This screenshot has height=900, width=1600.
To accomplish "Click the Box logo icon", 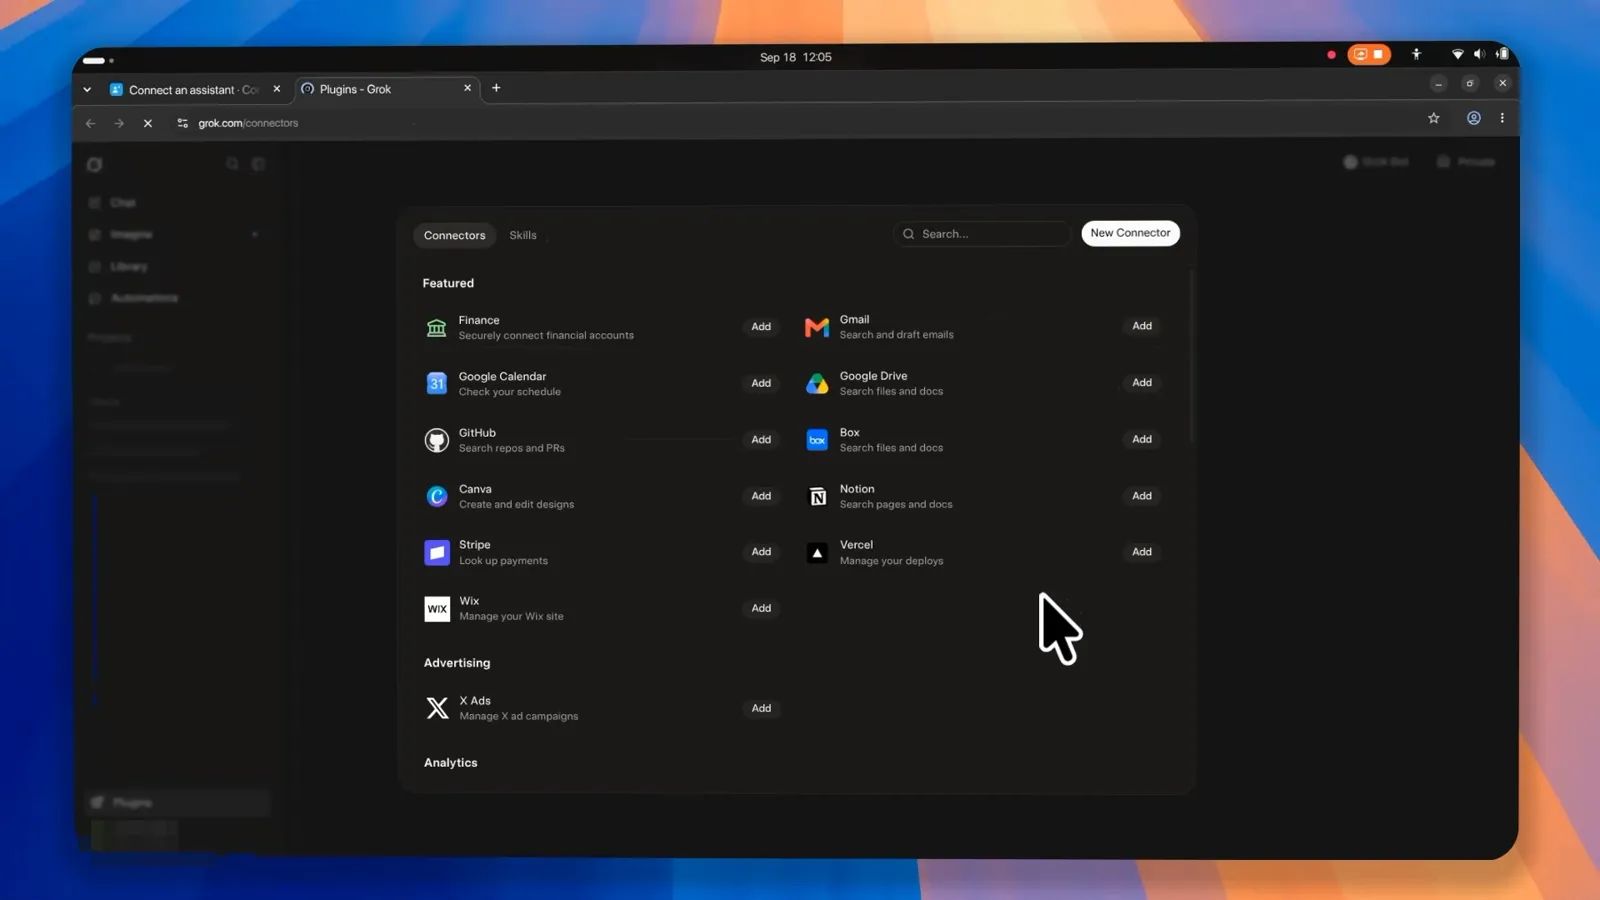I will 817,440.
